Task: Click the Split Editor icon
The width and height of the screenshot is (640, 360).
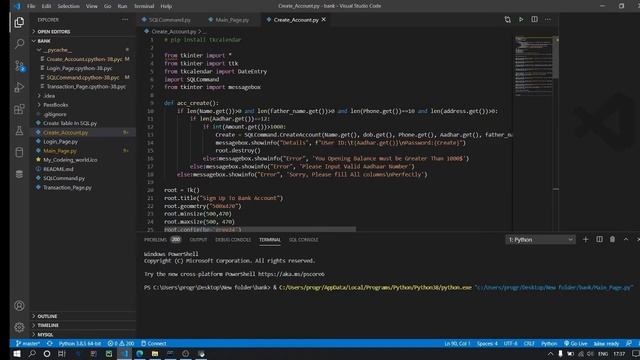Action: (534, 20)
